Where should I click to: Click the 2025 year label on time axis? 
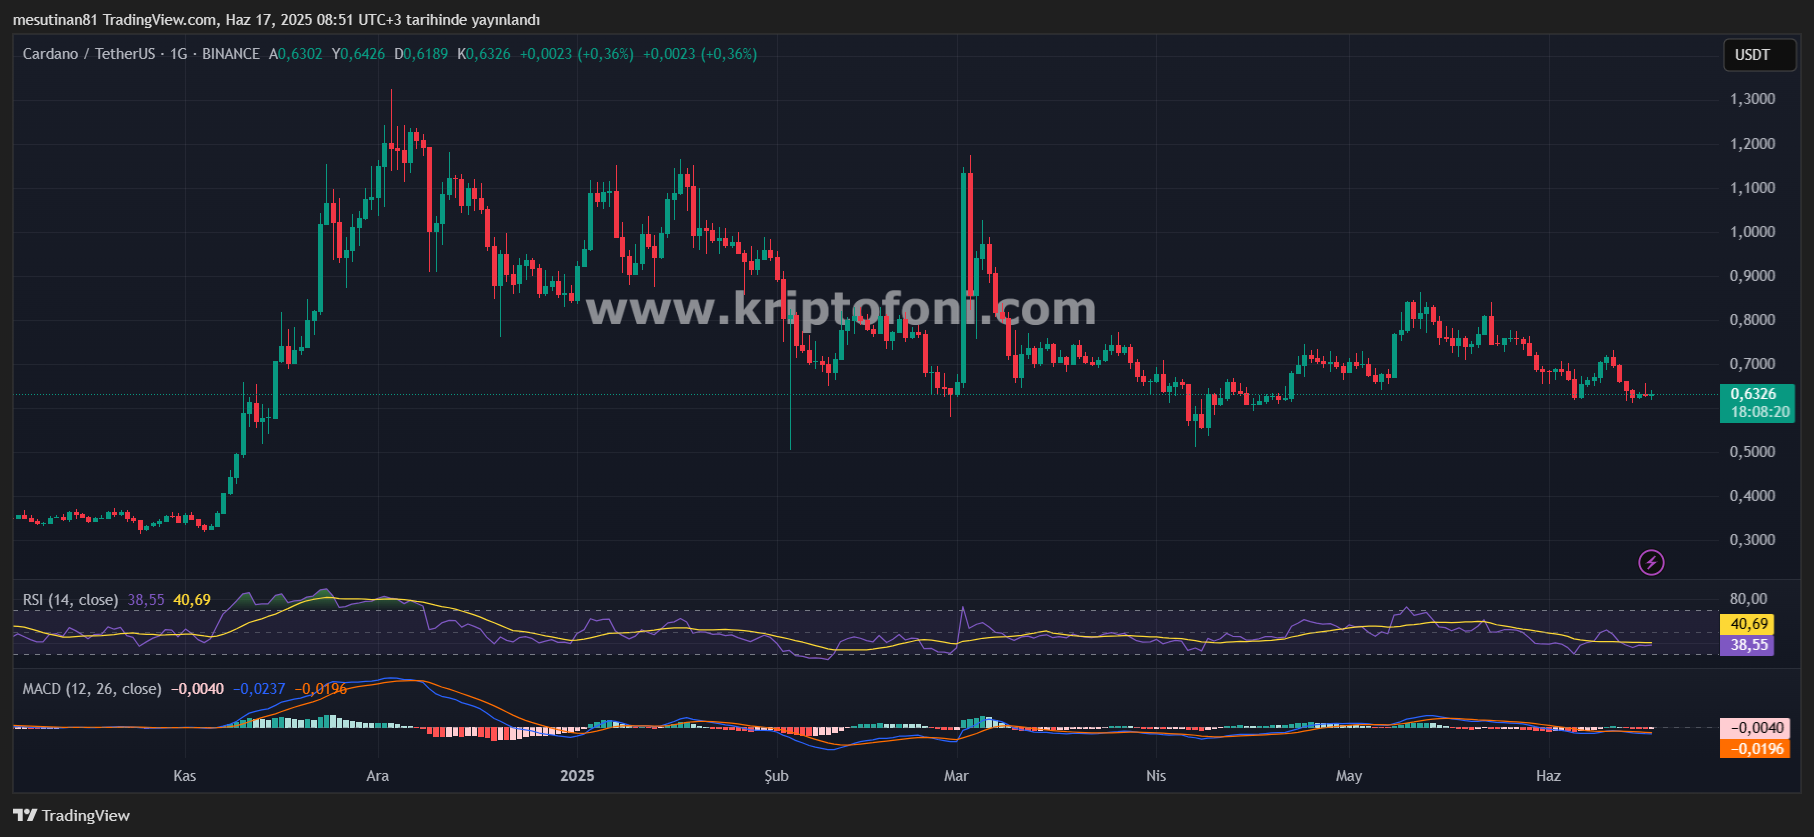pyautogui.click(x=577, y=776)
